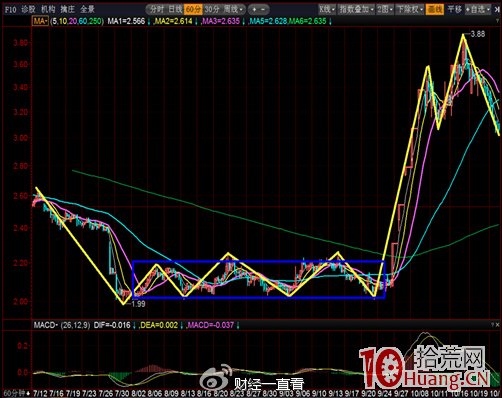Select the 30分 timeframe tab
Image resolution: width=502 pixels, height=398 pixels.
pyautogui.click(x=212, y=9)
